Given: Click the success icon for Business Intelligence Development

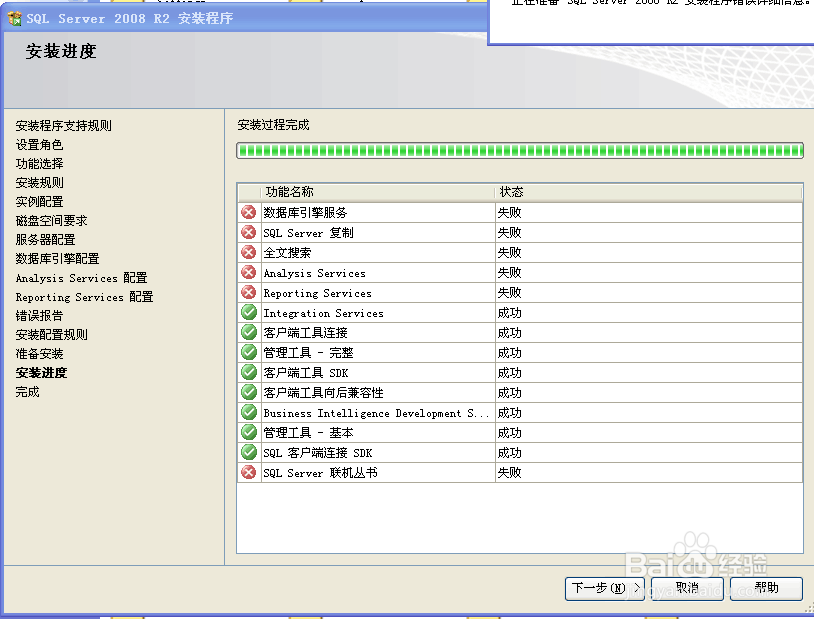Looking at the screenshot, I should (249, 412).
